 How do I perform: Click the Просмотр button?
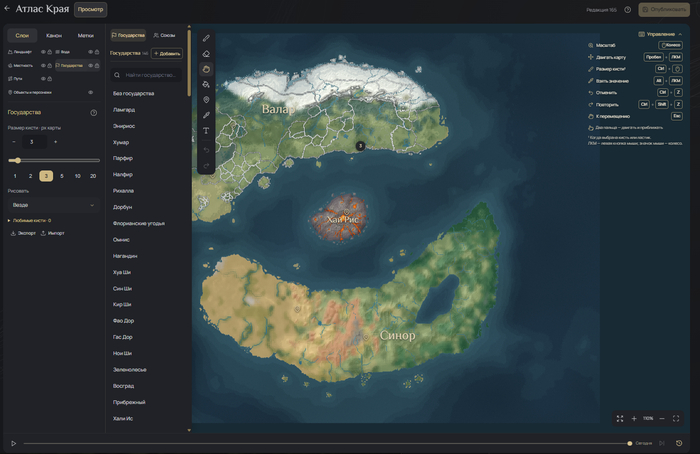(90, 9)
